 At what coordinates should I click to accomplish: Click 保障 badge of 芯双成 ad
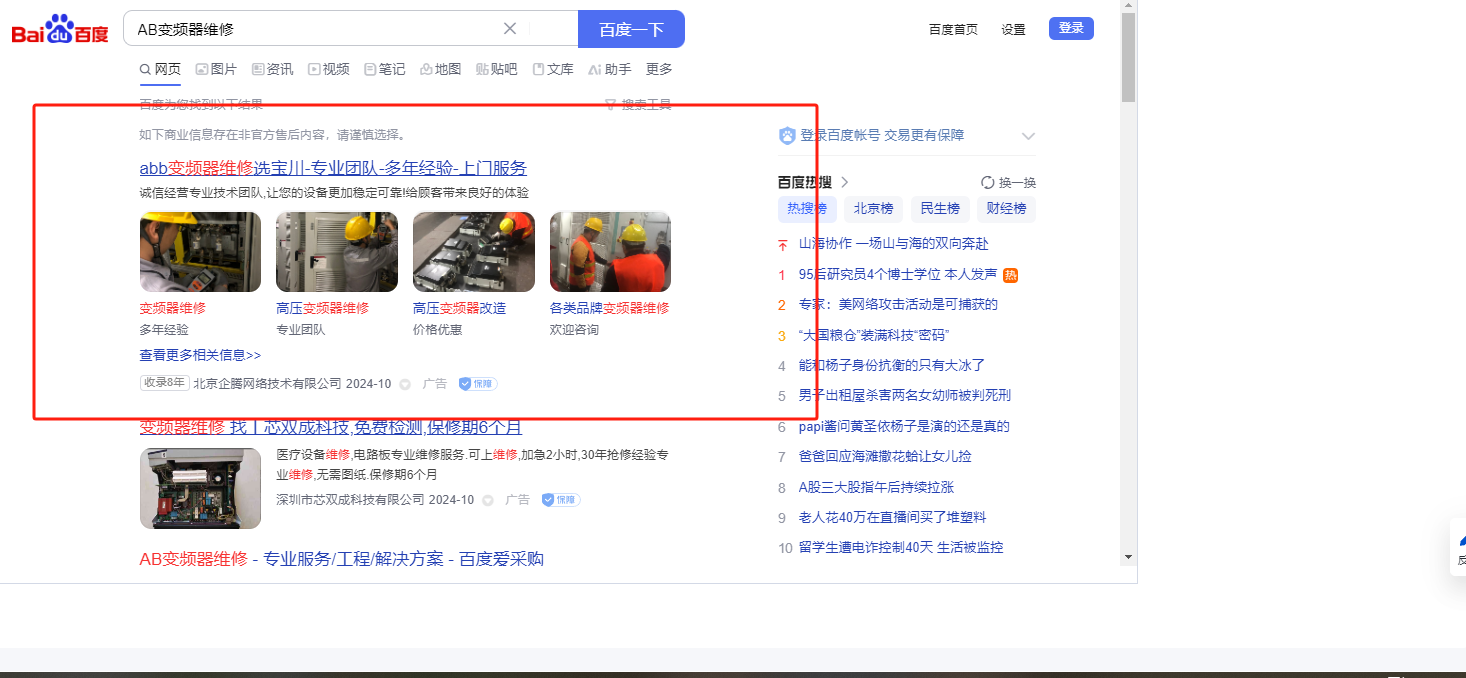[x=560, y=499]
